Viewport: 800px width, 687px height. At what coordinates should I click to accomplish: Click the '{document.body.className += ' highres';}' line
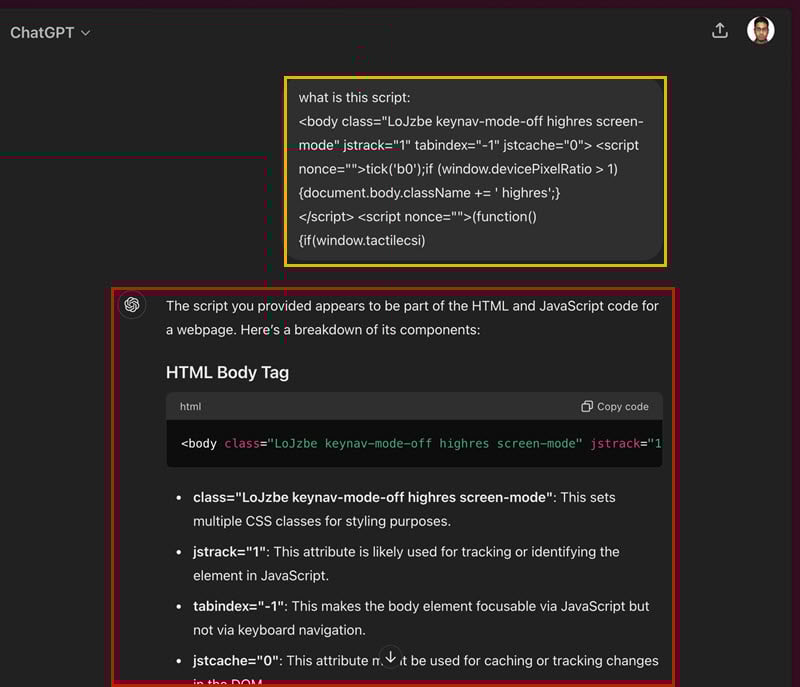(429, 193)
